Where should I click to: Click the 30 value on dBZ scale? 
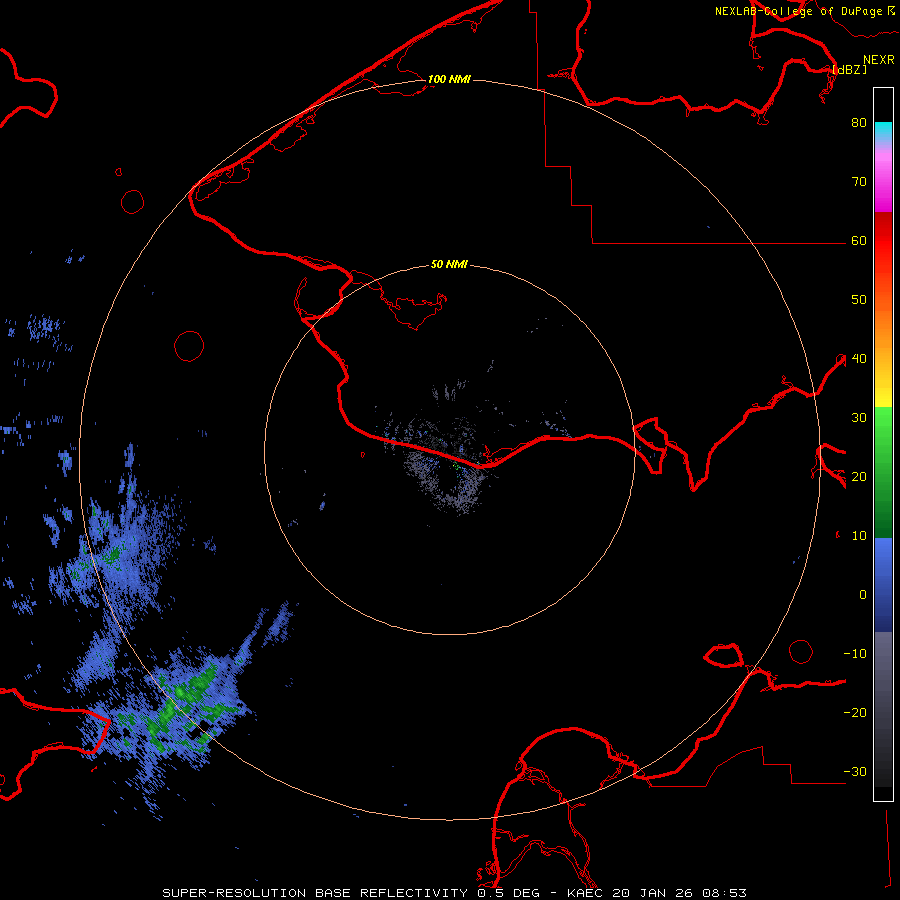pos(859,418)
